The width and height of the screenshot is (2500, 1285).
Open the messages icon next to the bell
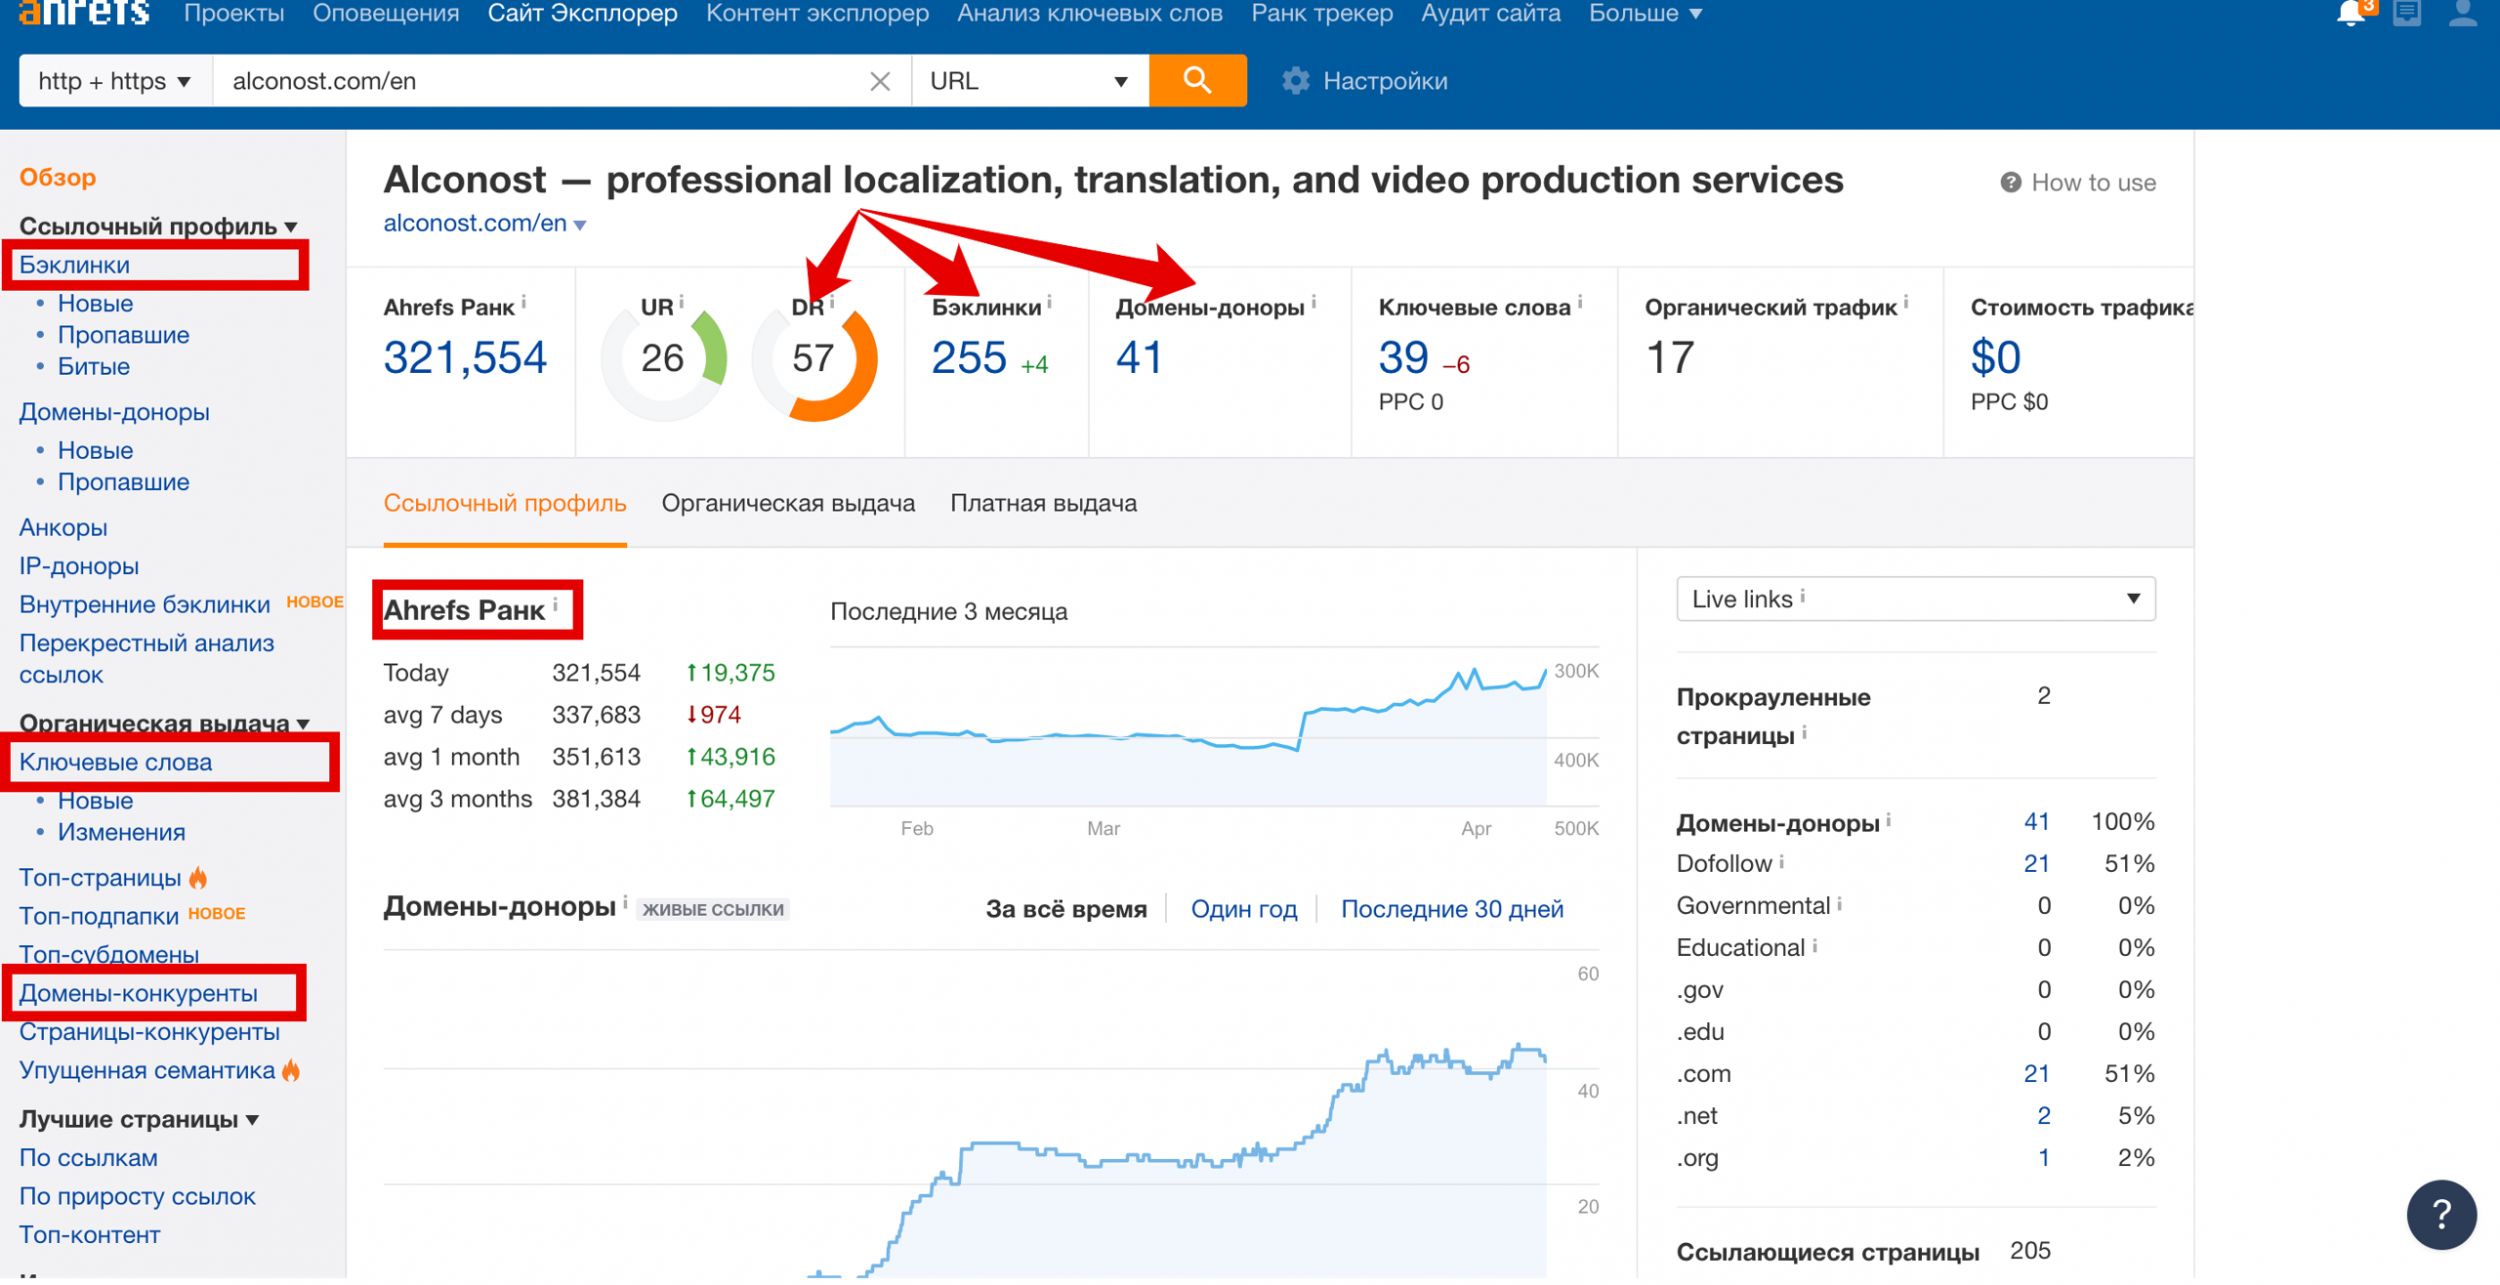[2406, 12]
